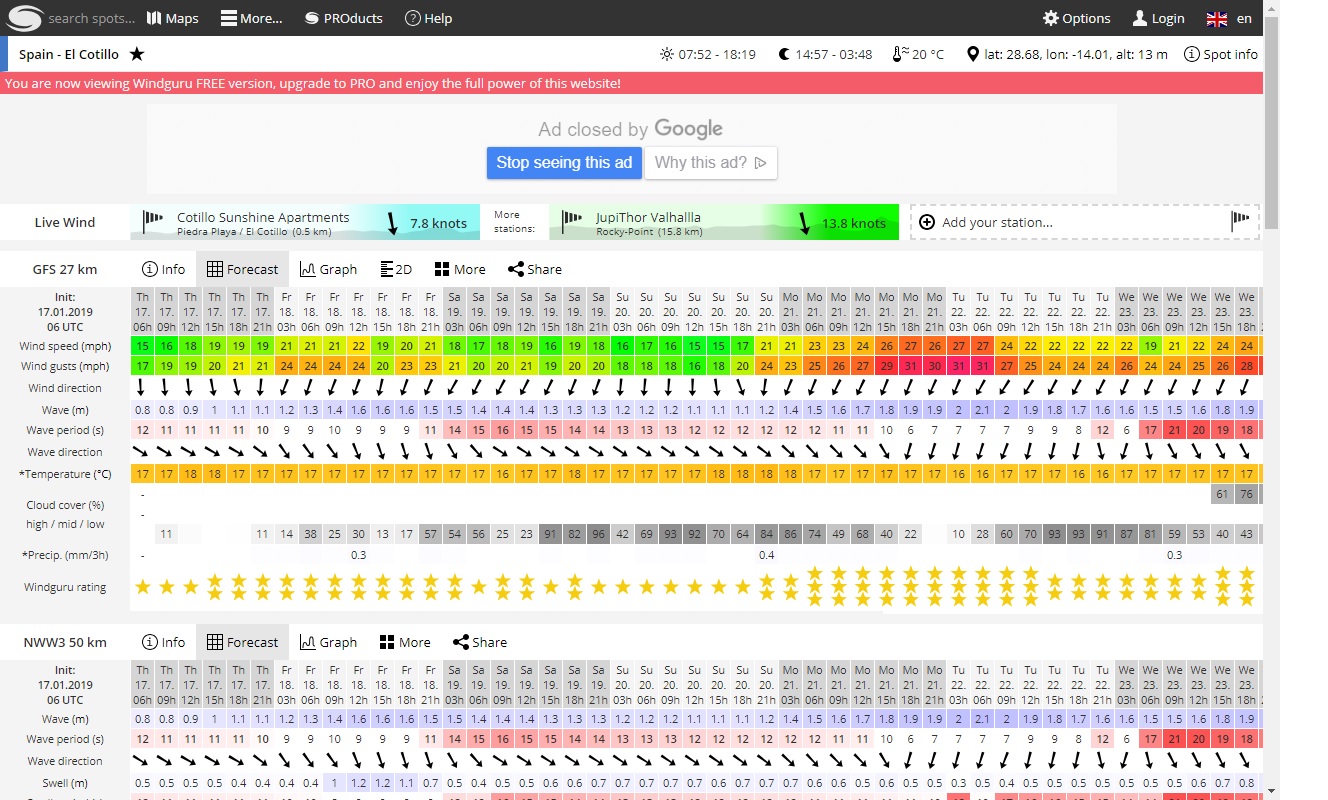Click the upgrade to PRO banner

tap(631, 83)
